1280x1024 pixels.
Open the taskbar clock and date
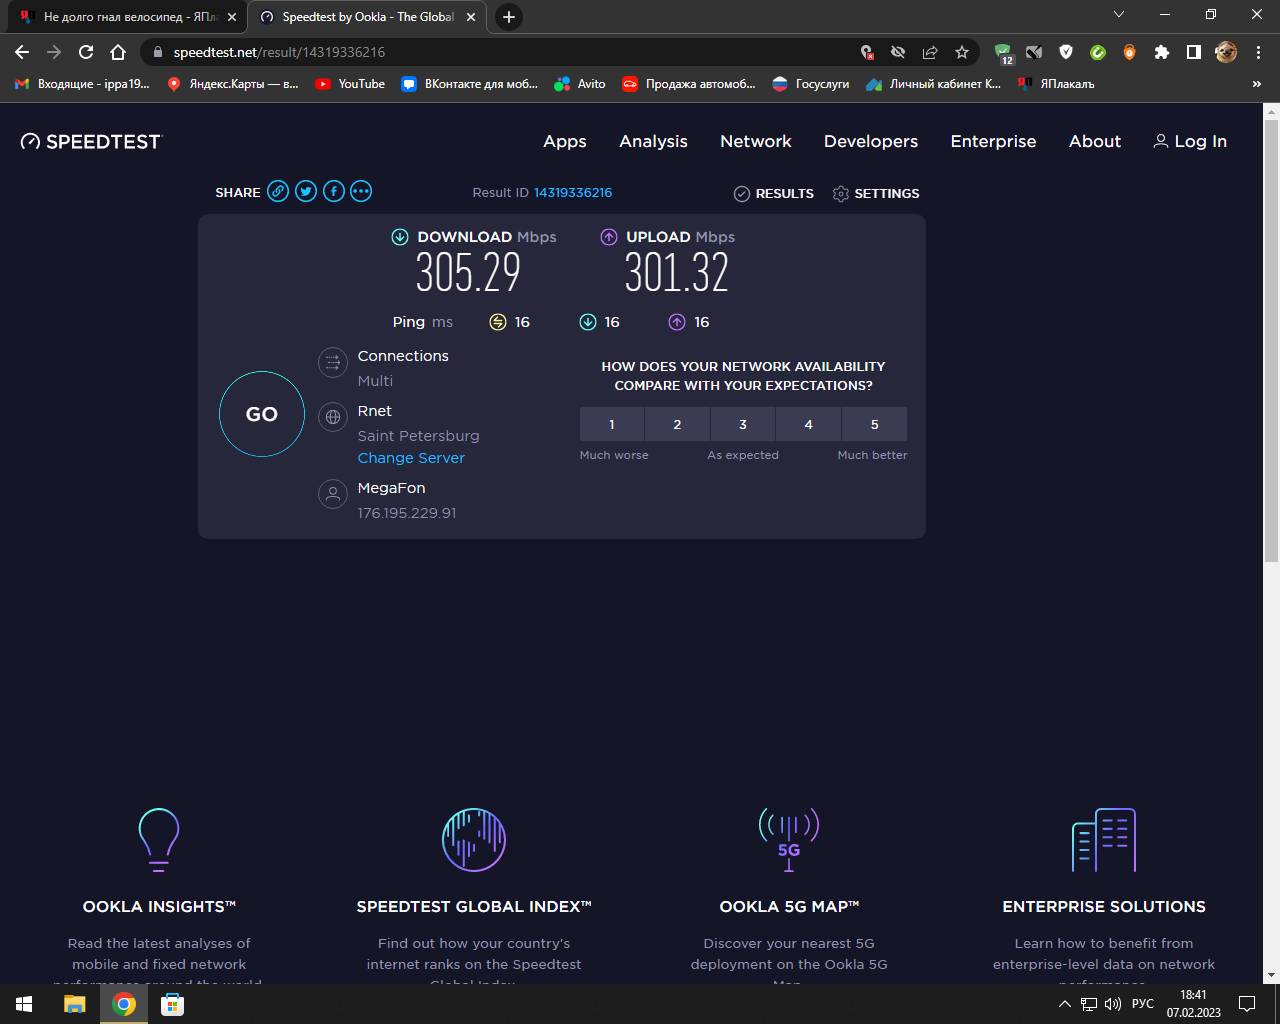point(1193,1004)
